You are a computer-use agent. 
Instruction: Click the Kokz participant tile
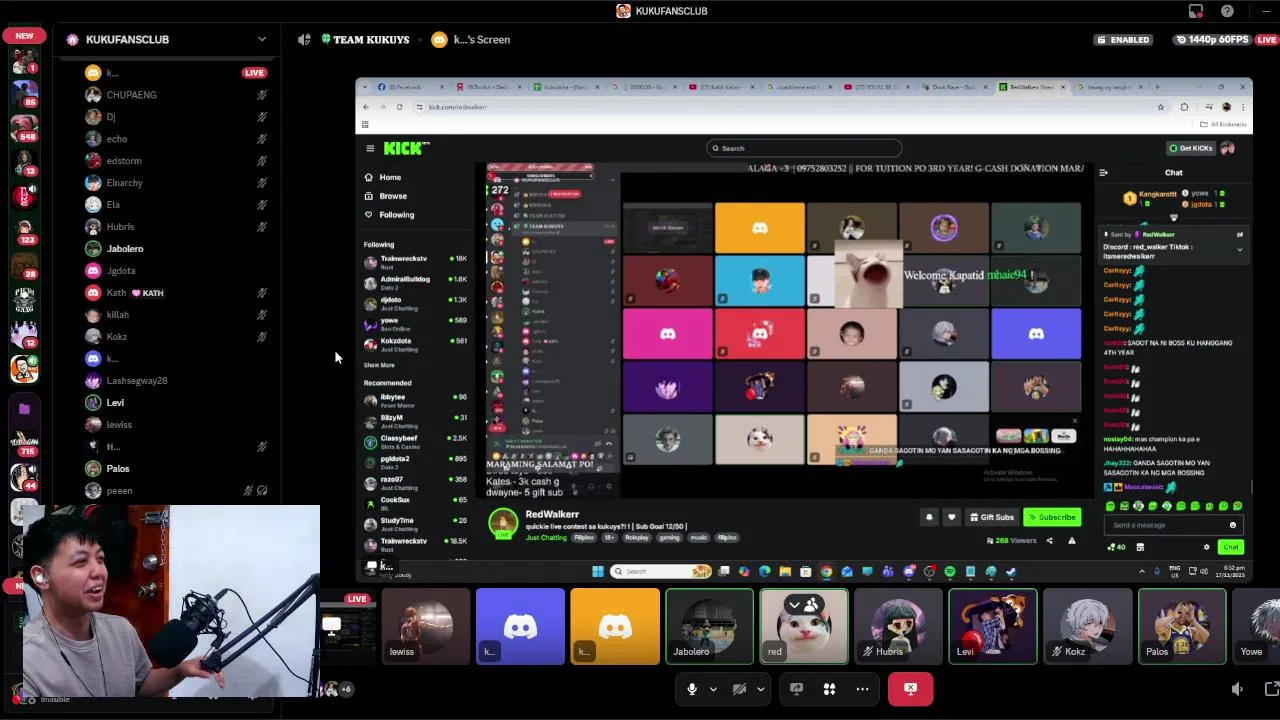(1087, 627)
